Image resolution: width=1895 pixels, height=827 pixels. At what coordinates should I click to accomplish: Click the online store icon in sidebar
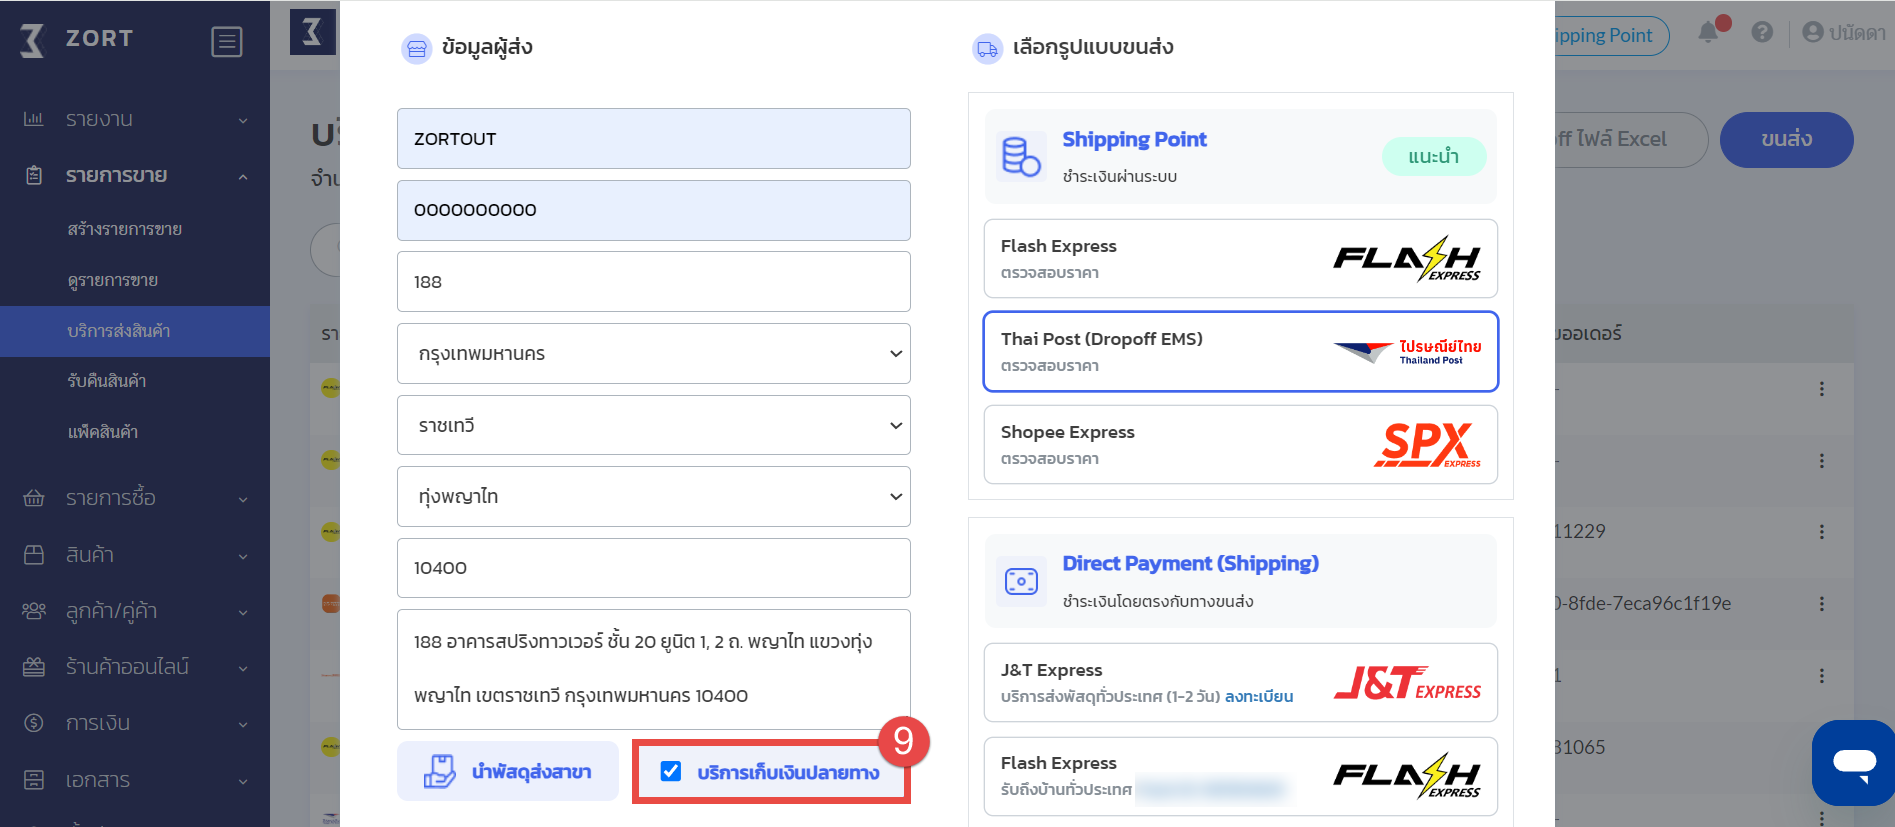tap(33, 667)
